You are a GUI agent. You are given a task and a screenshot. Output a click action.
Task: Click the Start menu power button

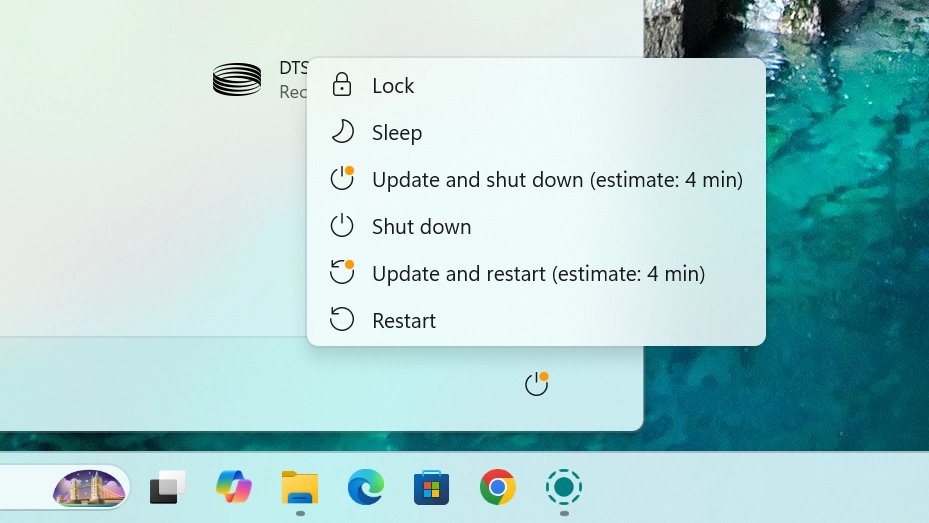[537, 384]
